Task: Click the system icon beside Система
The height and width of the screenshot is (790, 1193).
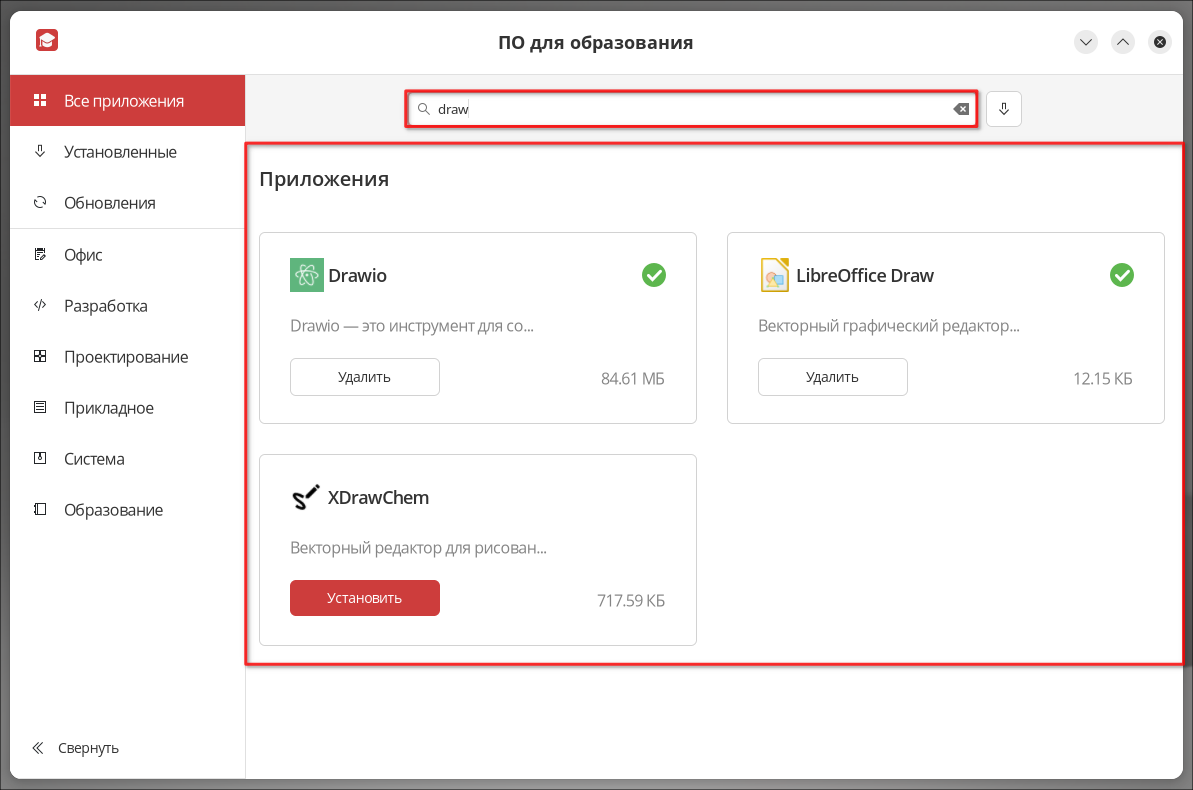Action: point(40,458)
